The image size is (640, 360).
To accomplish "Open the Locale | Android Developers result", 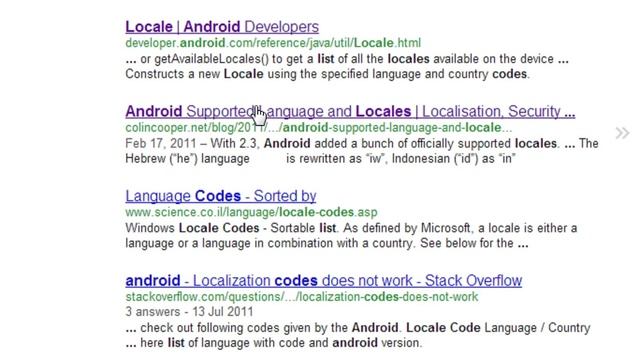I will [222, 27].
